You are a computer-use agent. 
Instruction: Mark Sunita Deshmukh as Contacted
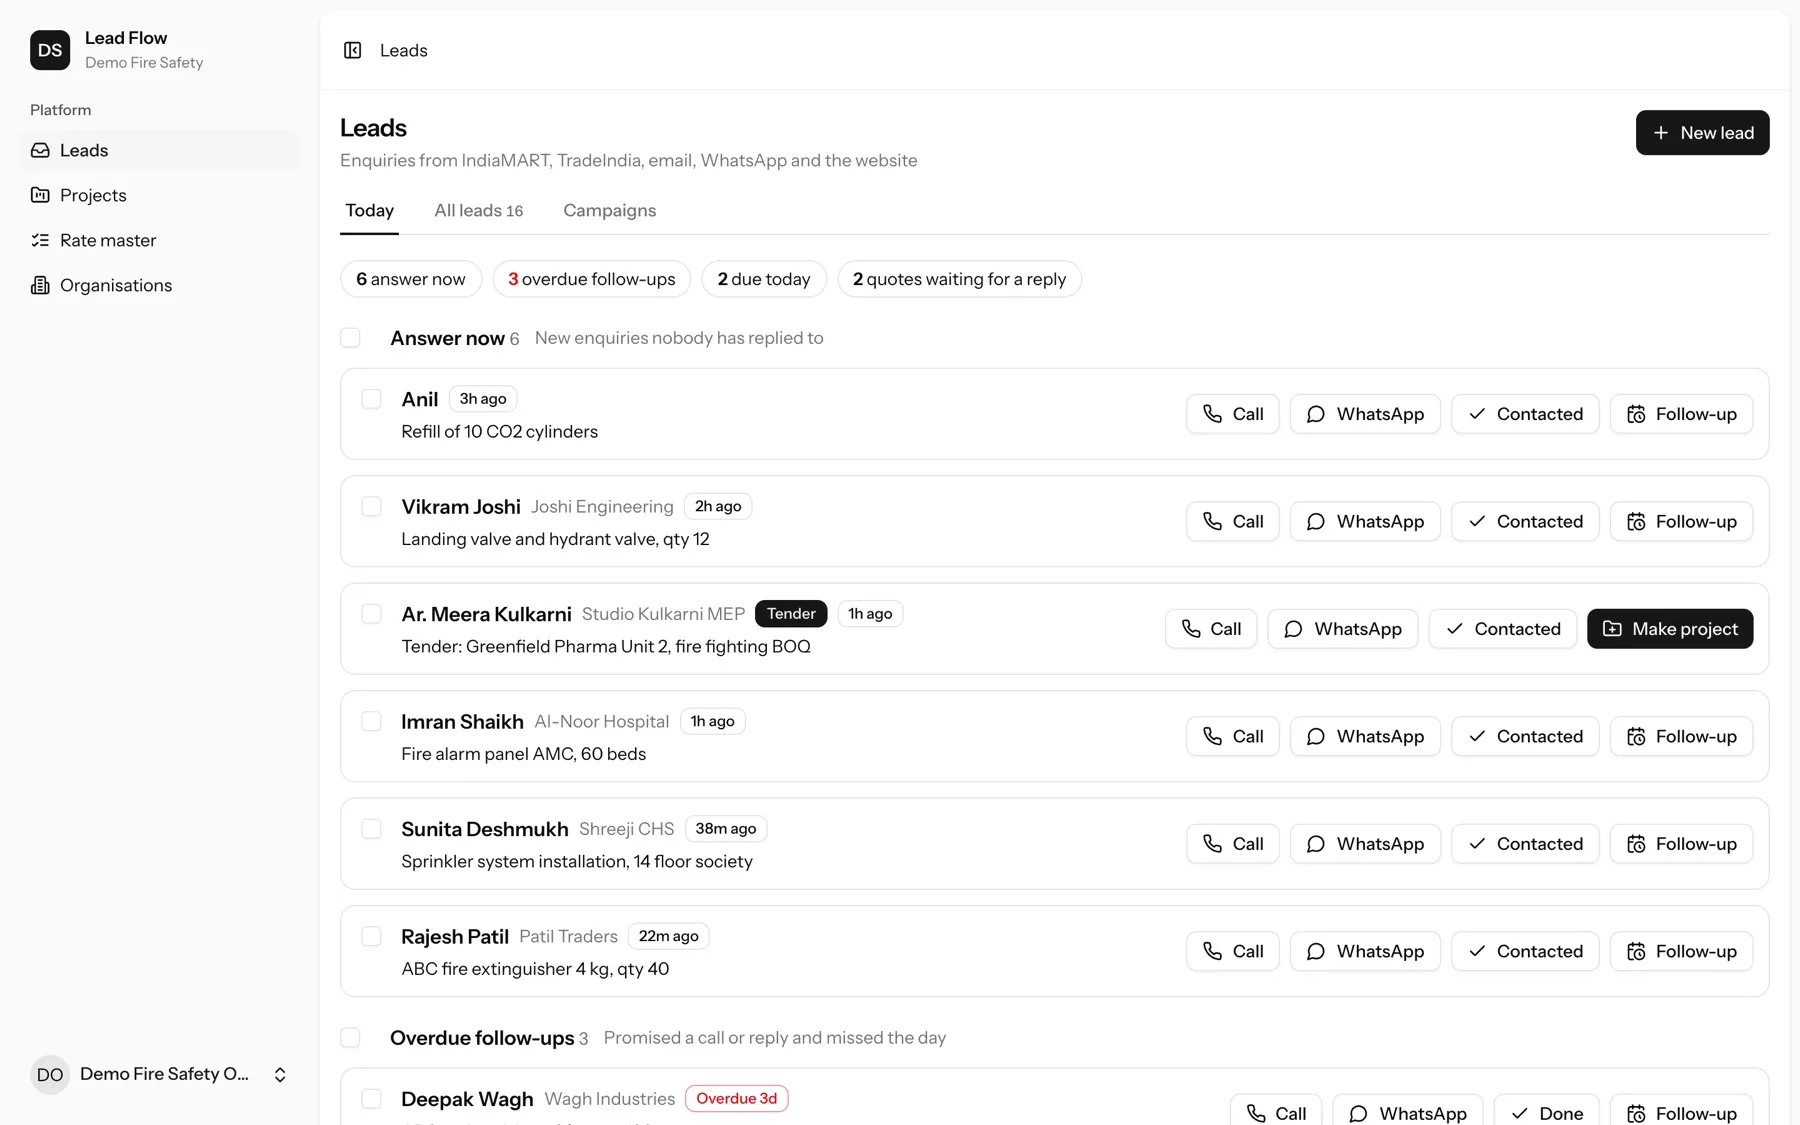tap(1525, 844)
